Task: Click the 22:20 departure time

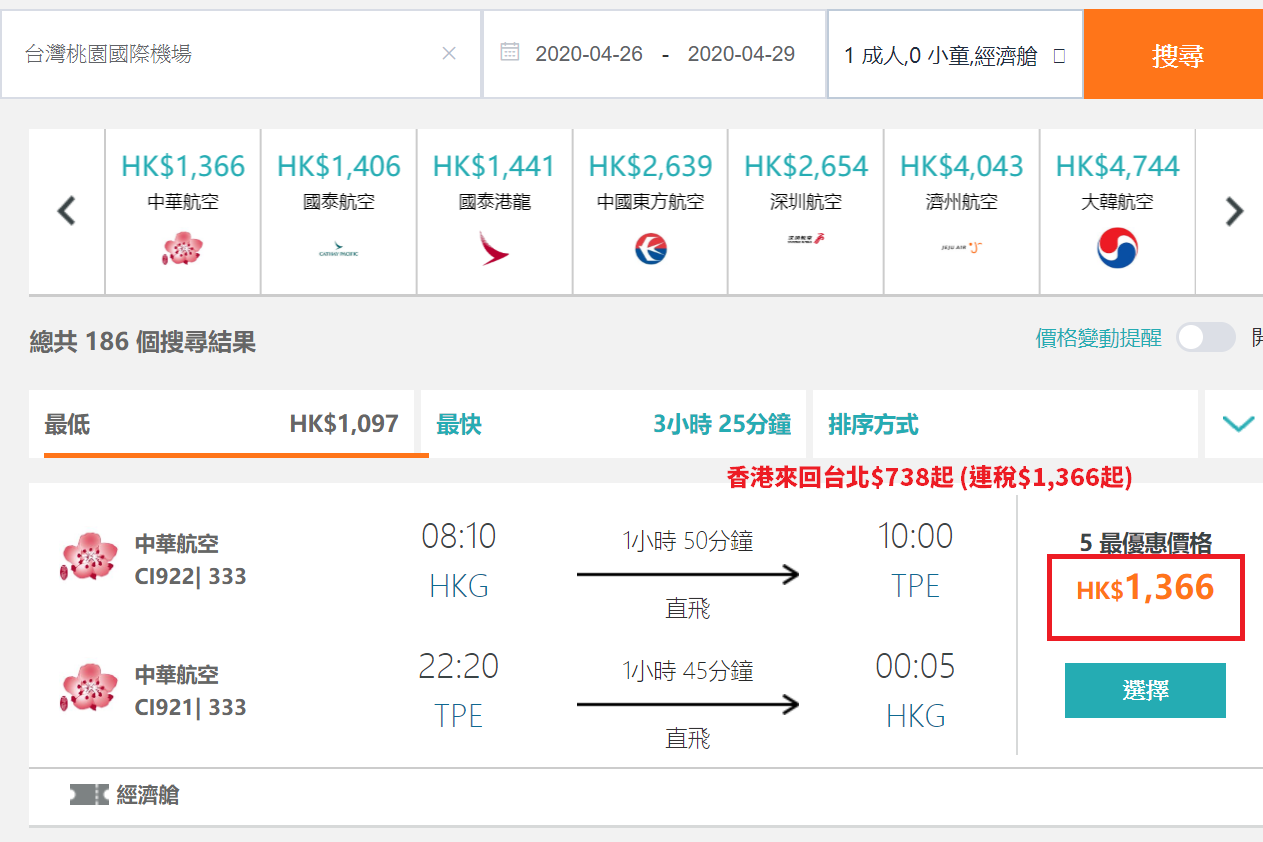Action: tap(459, 666)
